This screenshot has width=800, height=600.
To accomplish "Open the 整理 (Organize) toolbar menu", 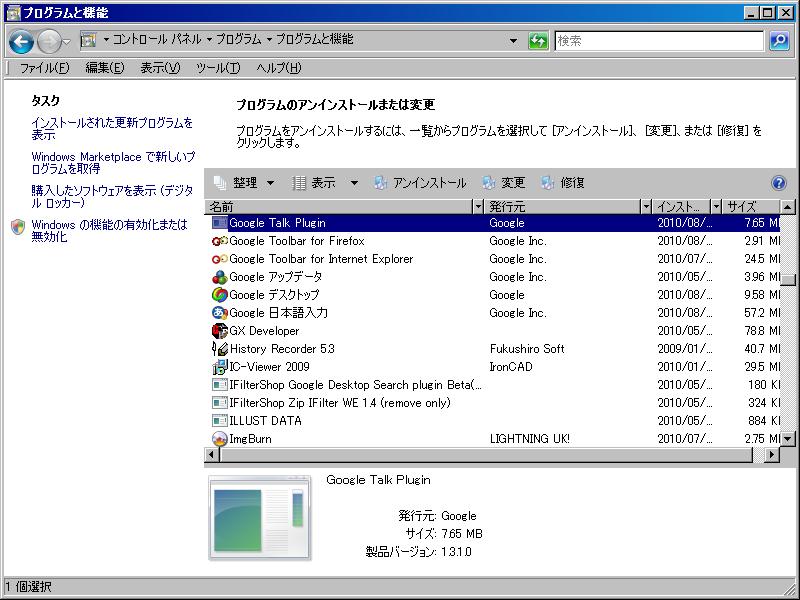I will (x=244, y=183).
